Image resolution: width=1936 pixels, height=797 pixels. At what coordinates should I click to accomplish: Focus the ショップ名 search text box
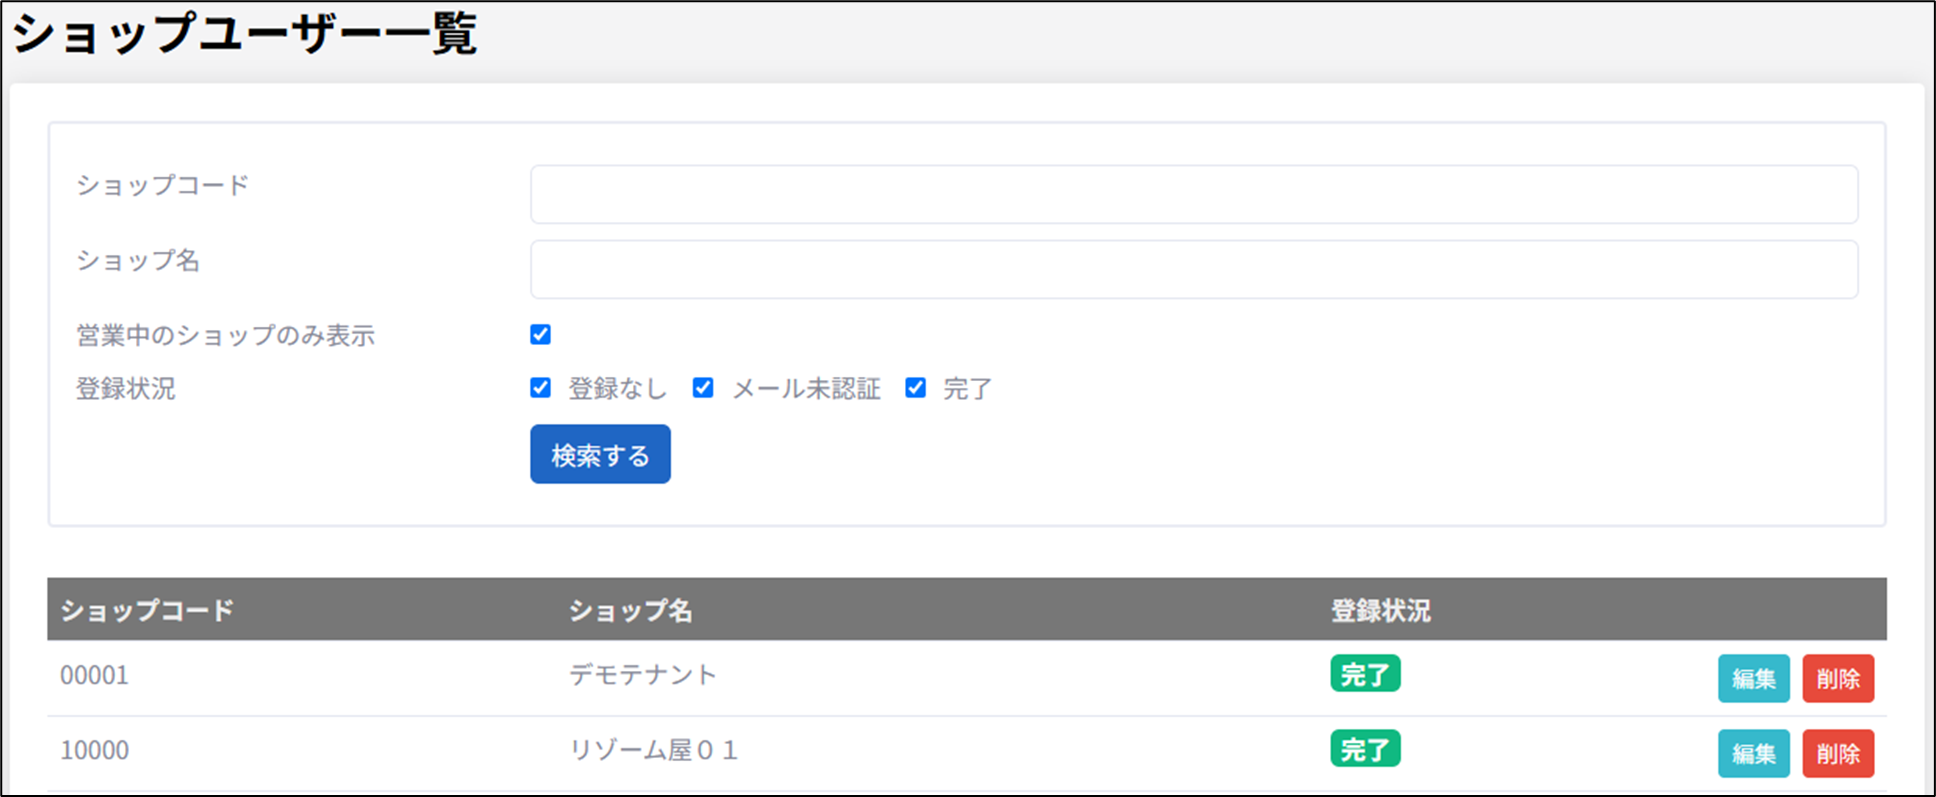[1193, 269]
